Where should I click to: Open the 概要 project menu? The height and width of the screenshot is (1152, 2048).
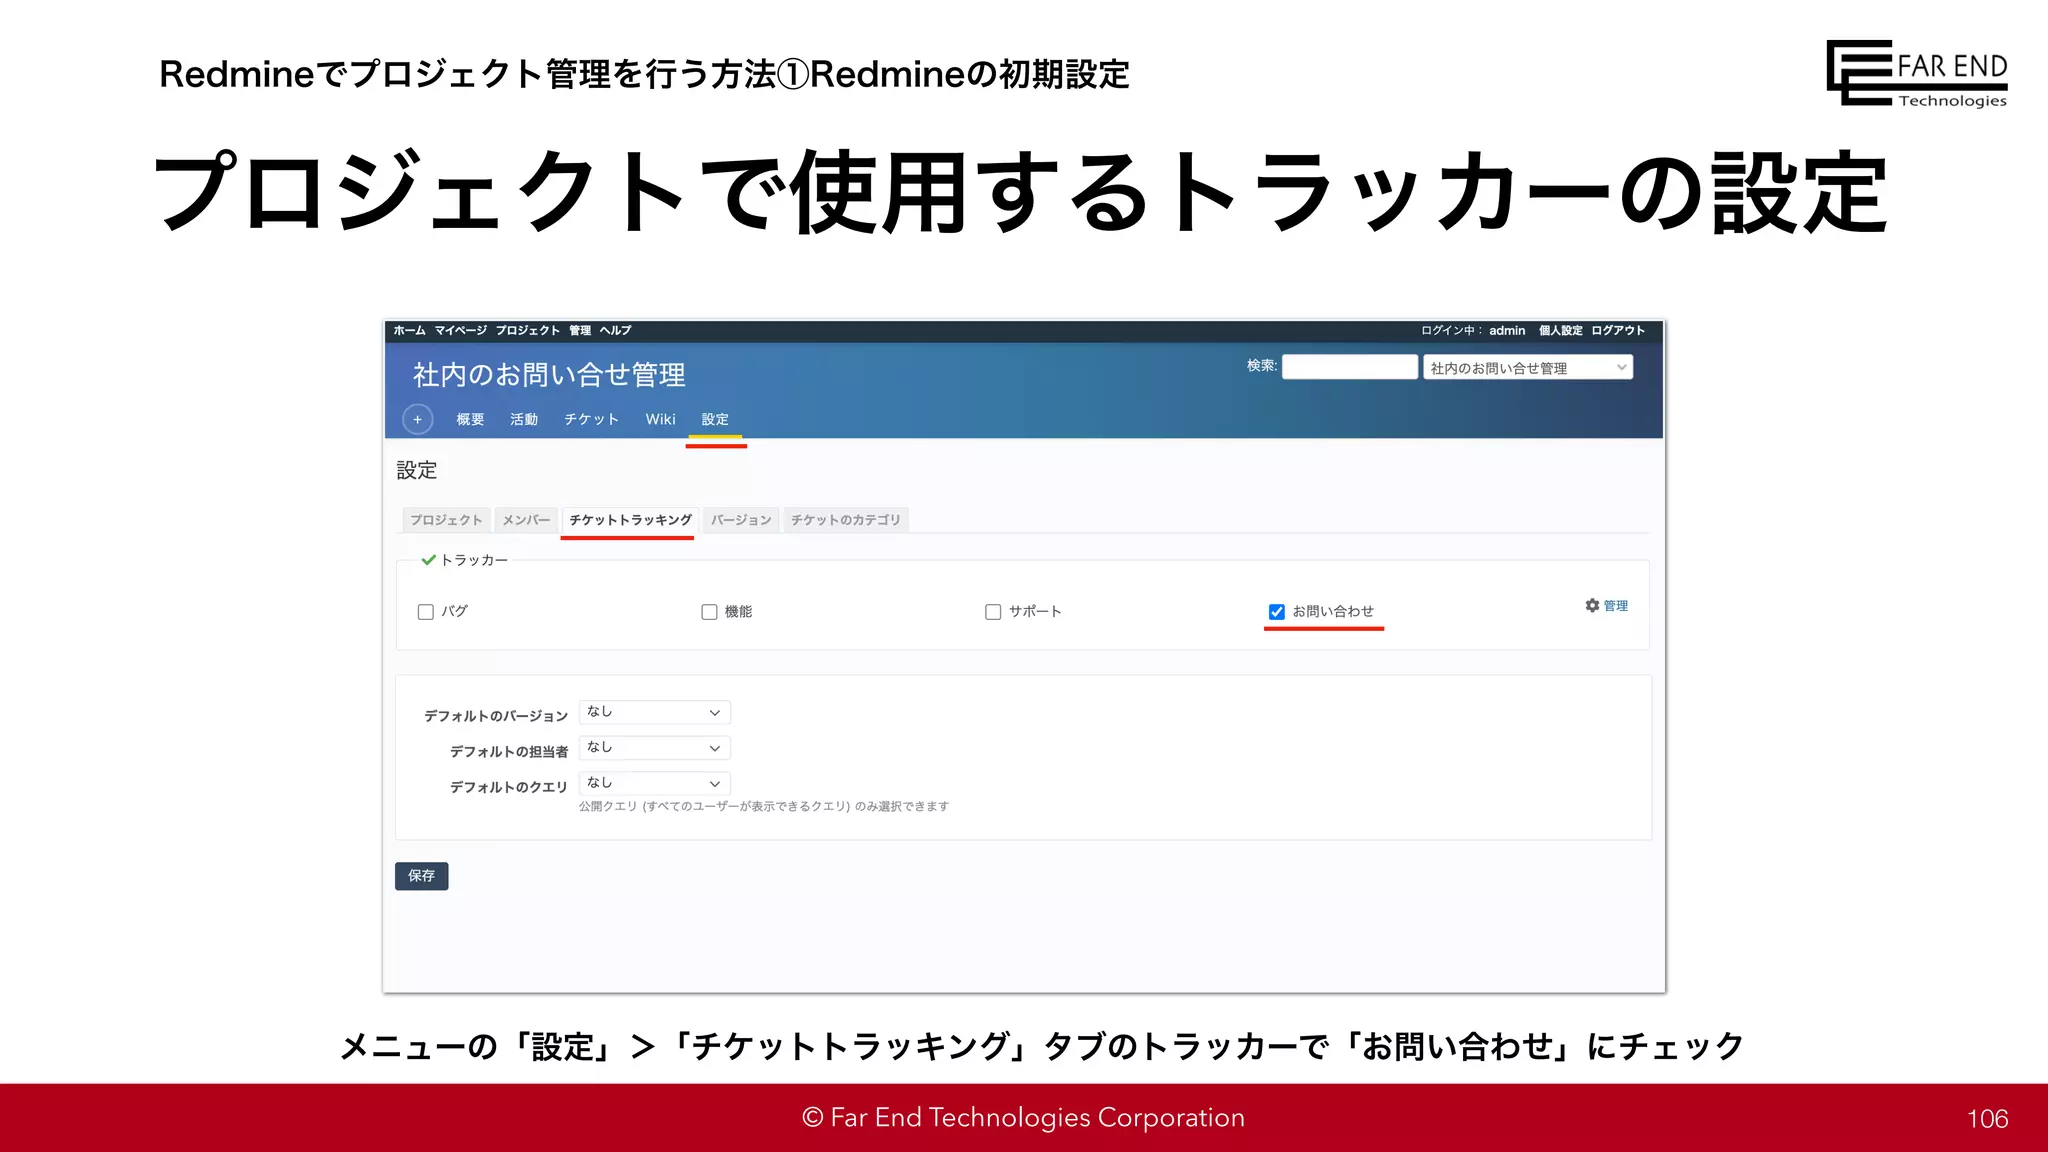tap(470, 419)
